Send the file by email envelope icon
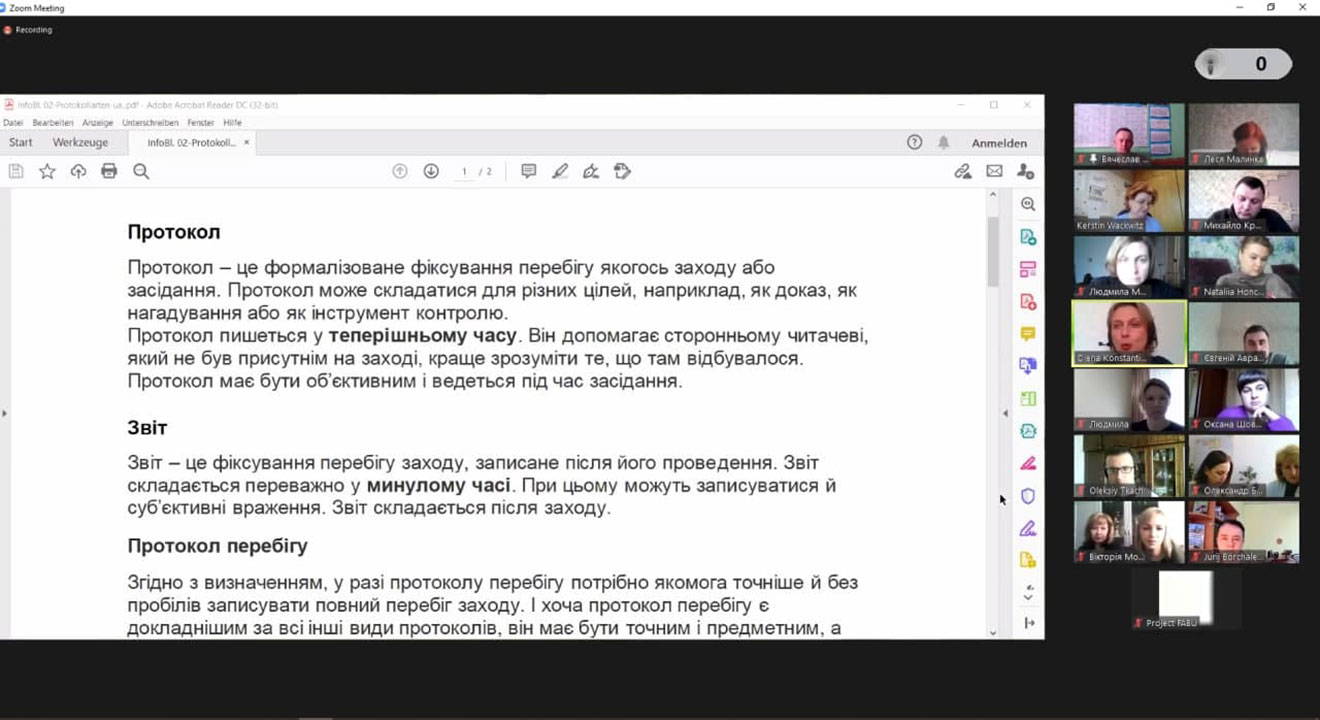 (x=994, y=171)
